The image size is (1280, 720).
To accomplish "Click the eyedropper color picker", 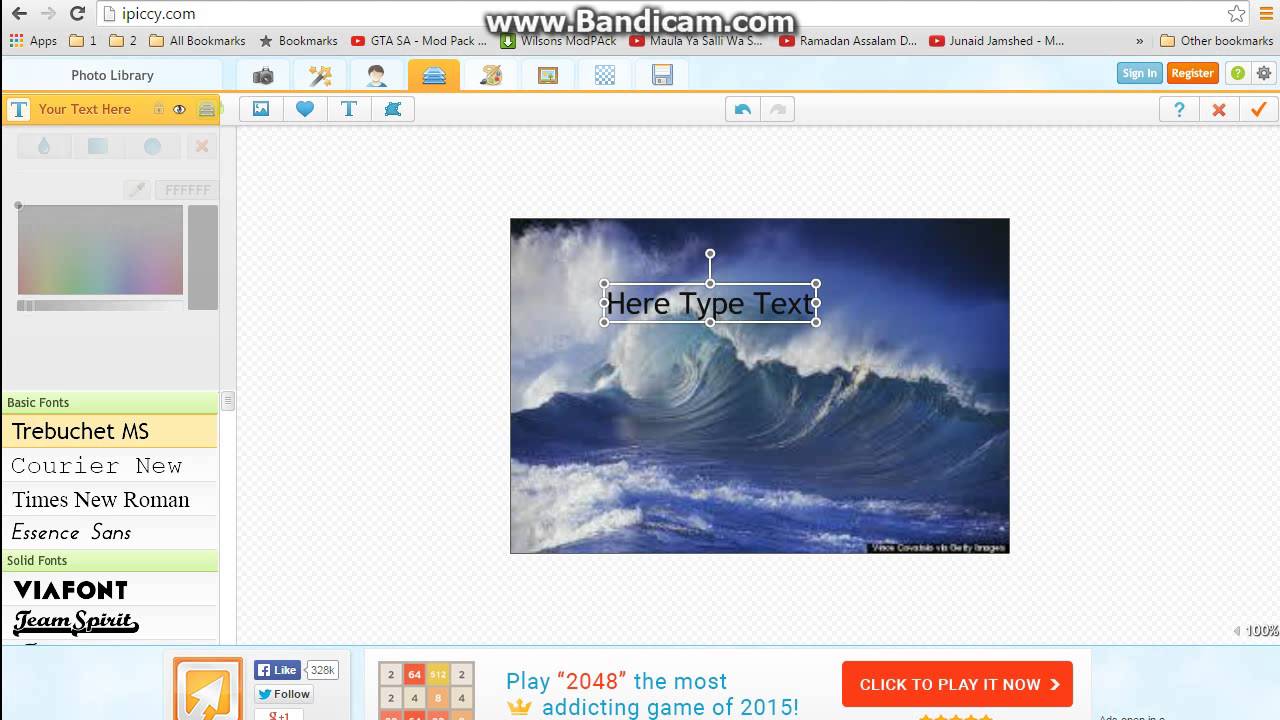I will [137, 189].
